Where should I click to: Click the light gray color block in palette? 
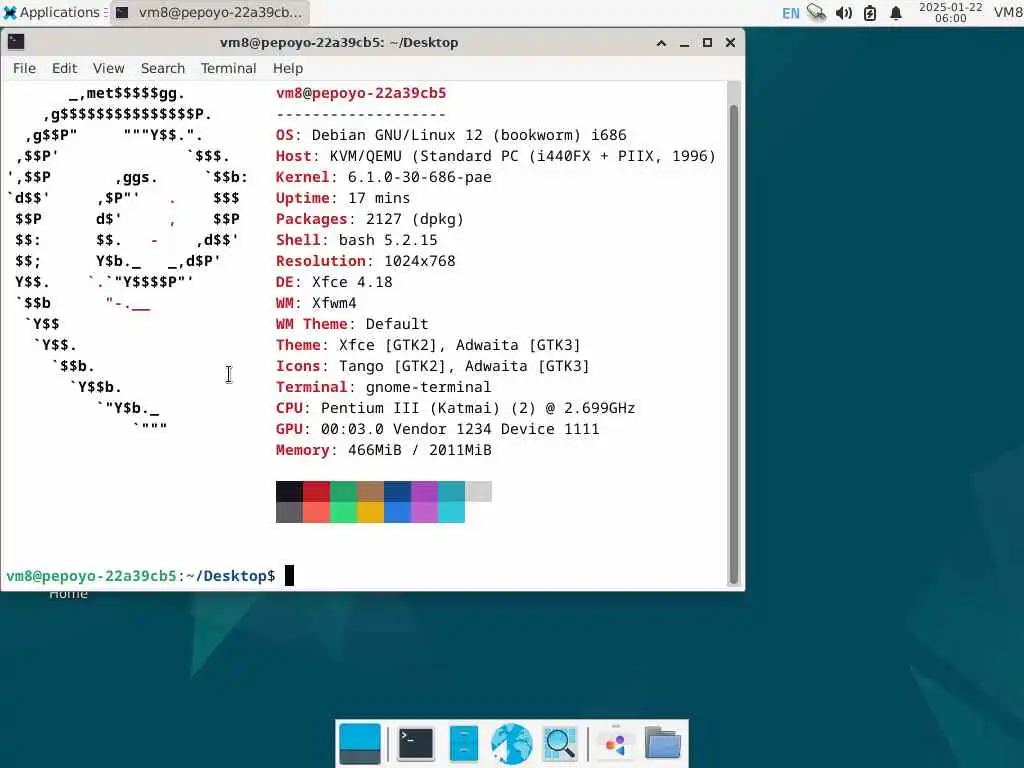point(479,491)
